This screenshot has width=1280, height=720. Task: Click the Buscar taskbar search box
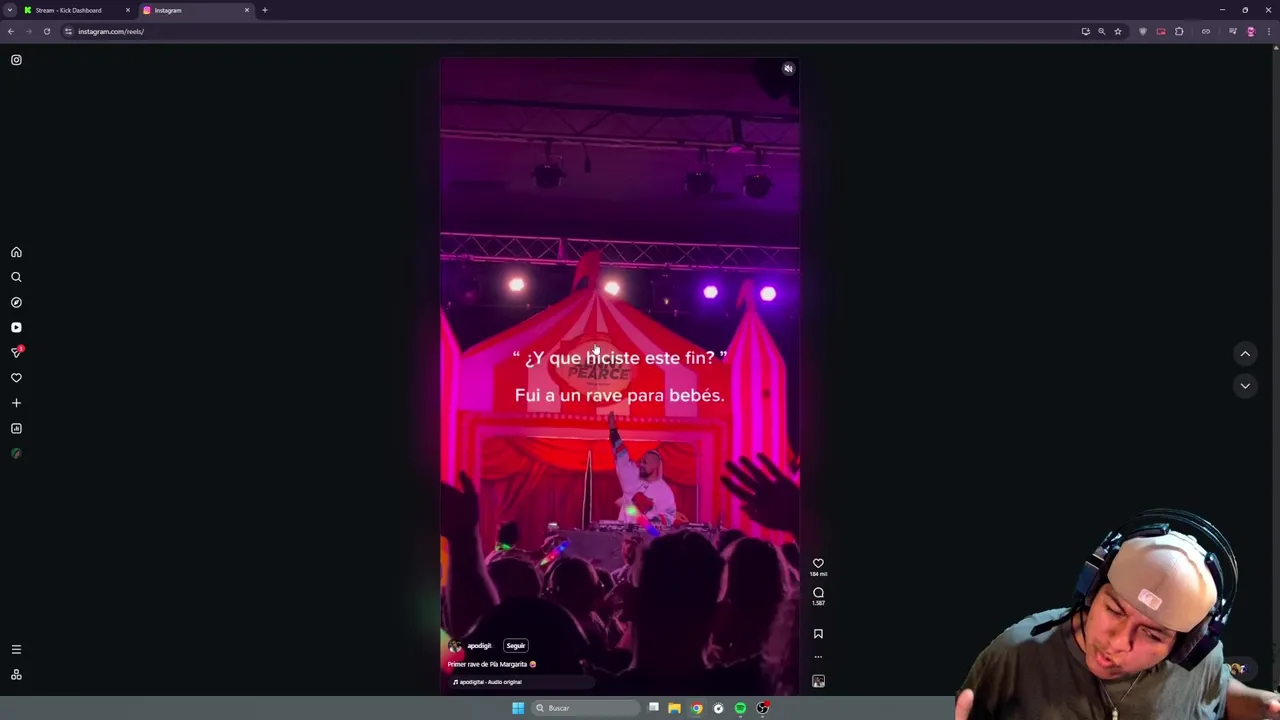tap(585, 708)
